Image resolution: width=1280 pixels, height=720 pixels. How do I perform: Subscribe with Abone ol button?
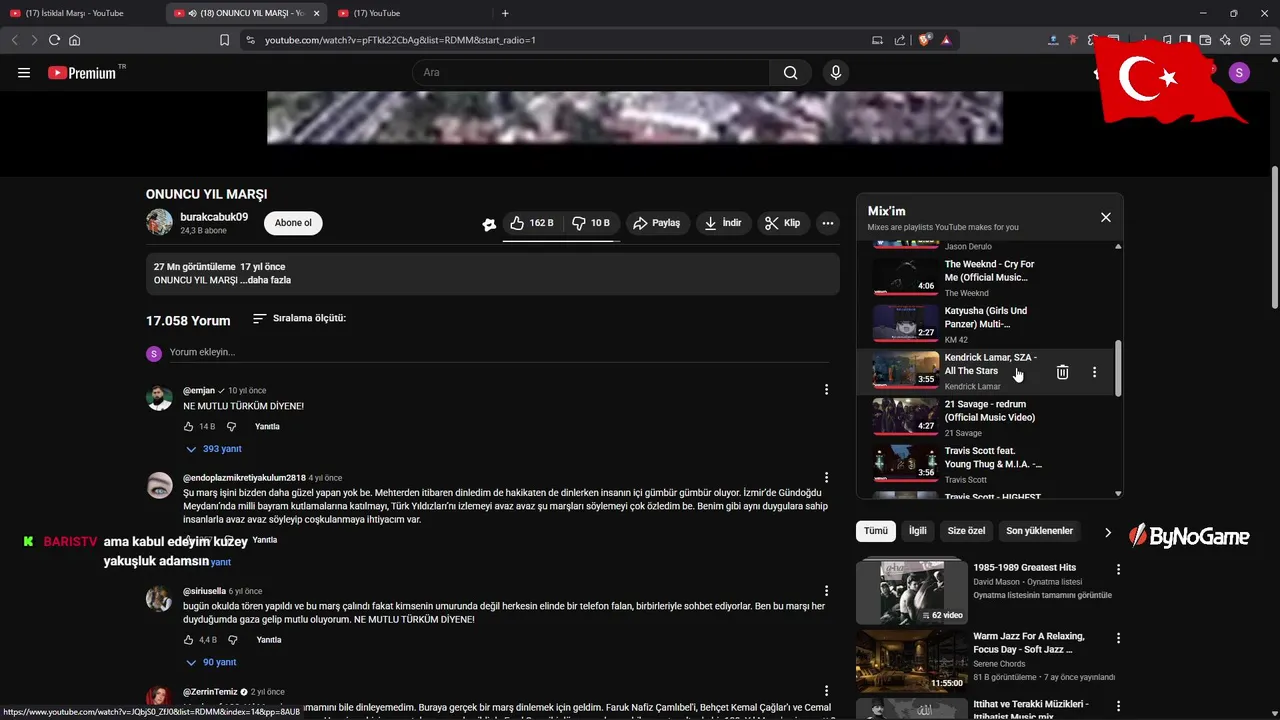click(293, 223)
